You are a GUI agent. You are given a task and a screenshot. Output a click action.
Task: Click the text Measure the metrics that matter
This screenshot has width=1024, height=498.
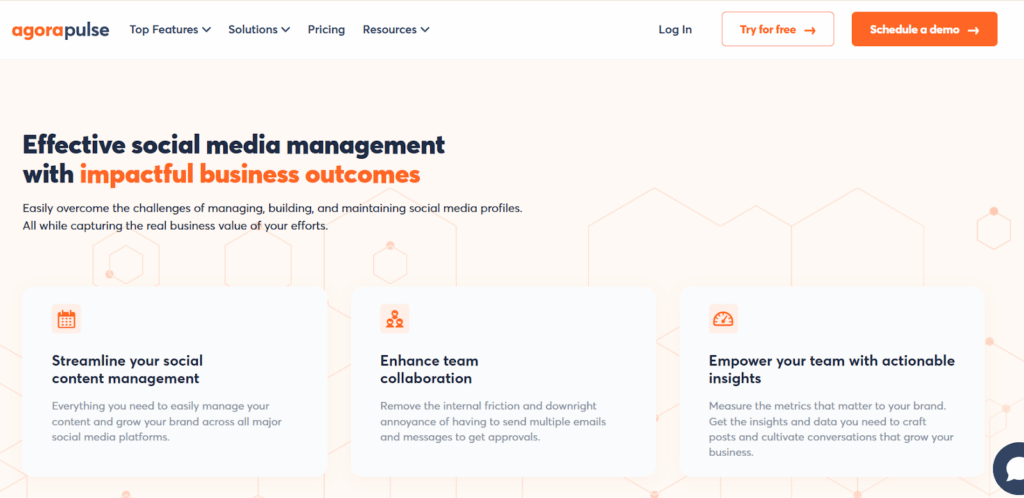[x=831, y=429]
